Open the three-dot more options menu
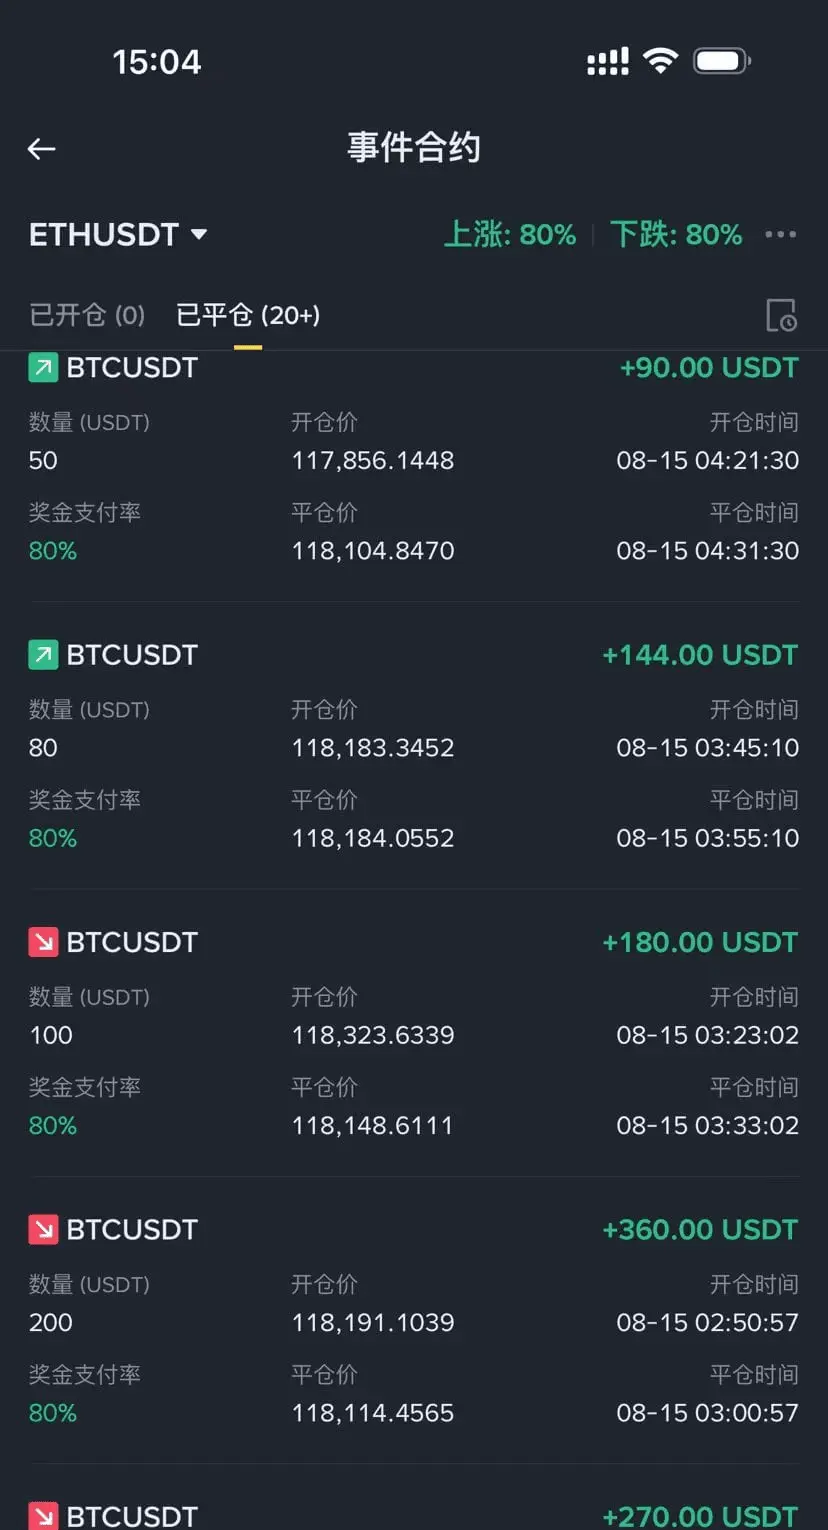828x1530 pixels. 781,235
